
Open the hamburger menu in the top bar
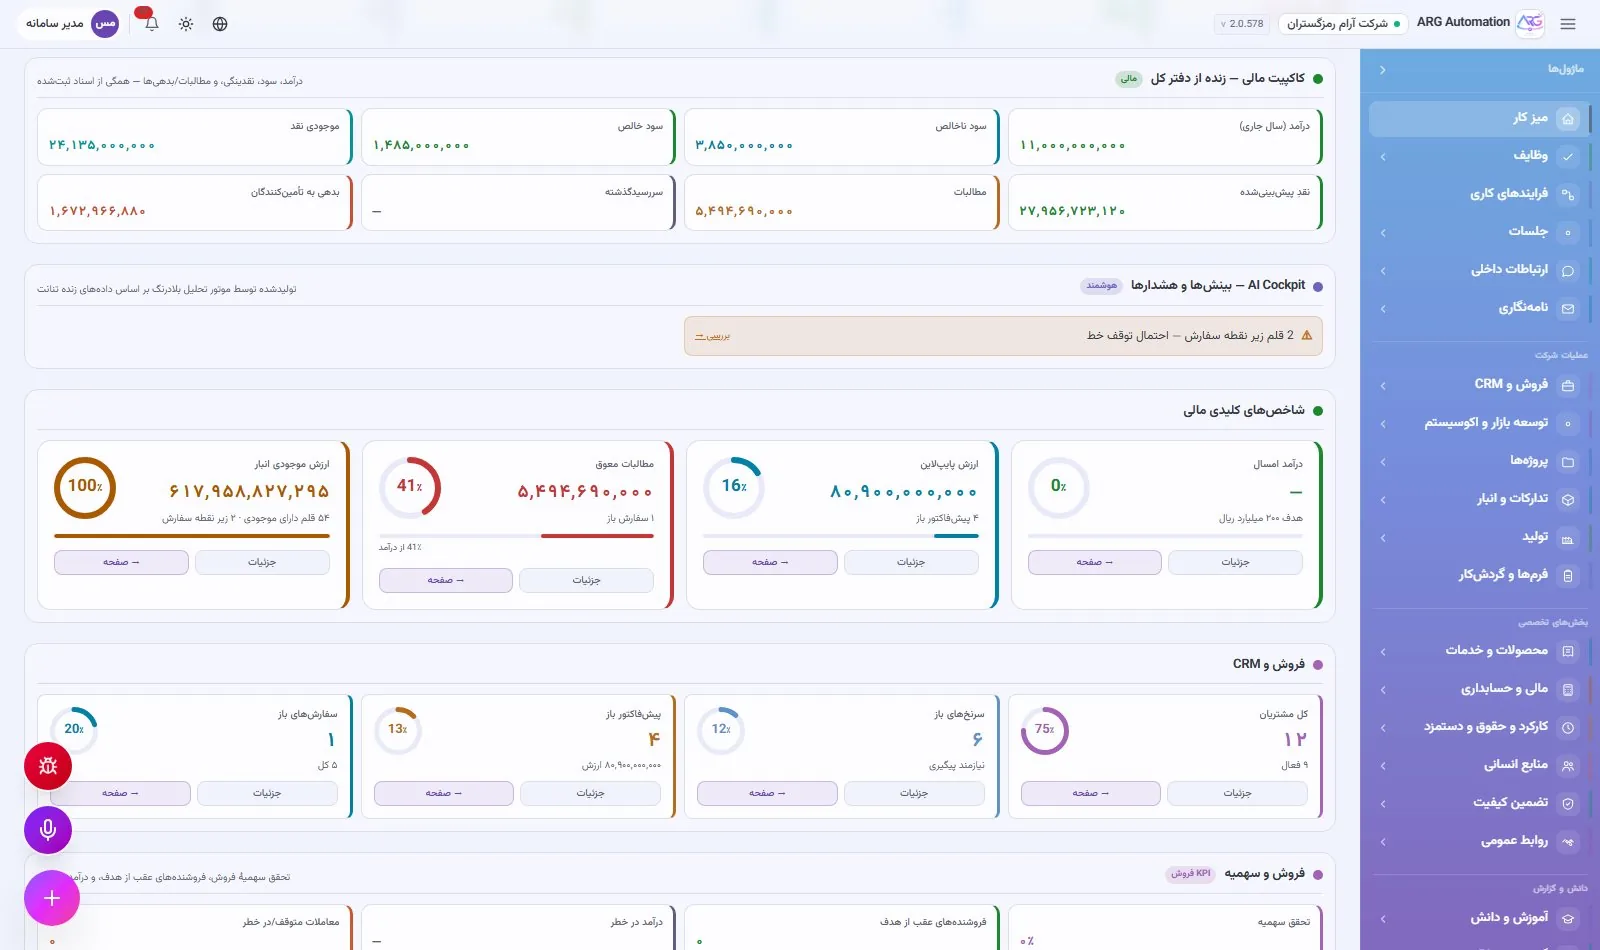pyautogui.click(x=1568, y=24)
